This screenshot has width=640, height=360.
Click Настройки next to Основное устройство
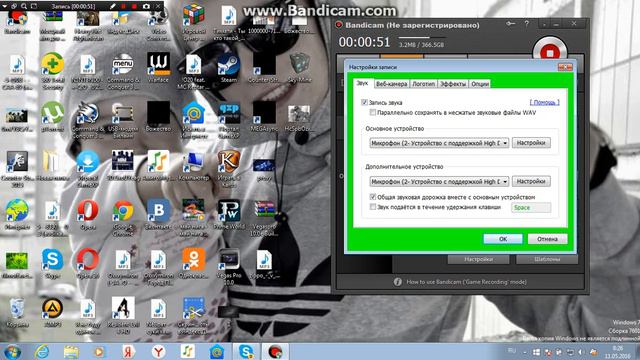(531, 143)
